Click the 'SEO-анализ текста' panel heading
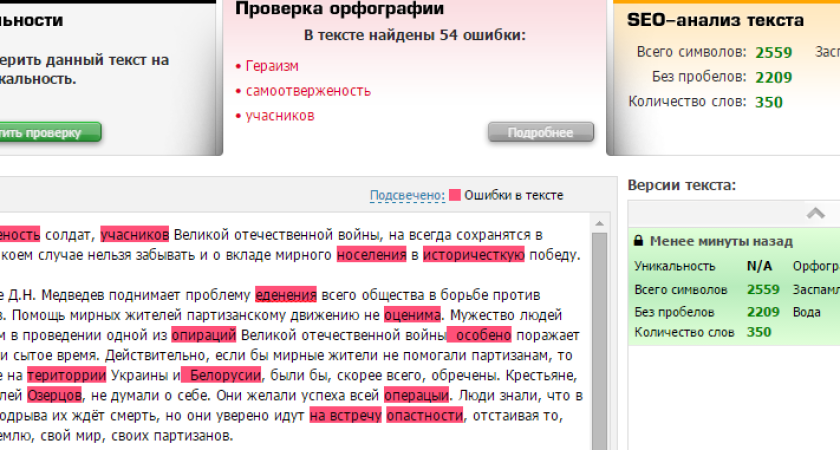Screen dimensions: 840x450 click(715, 20)
